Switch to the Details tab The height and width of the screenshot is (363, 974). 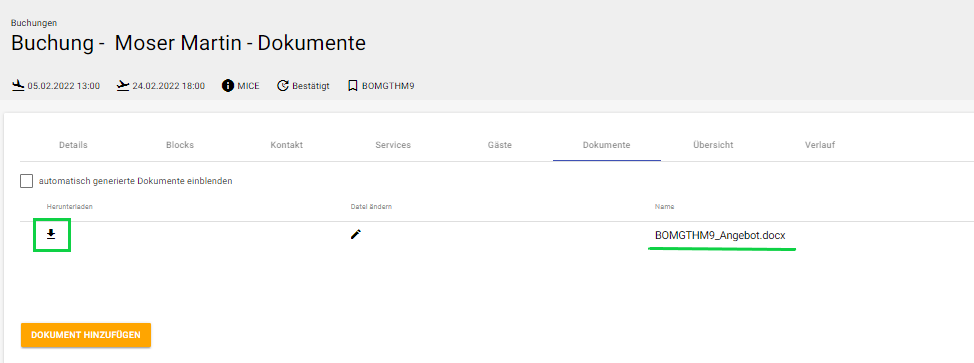coord(73,145)
